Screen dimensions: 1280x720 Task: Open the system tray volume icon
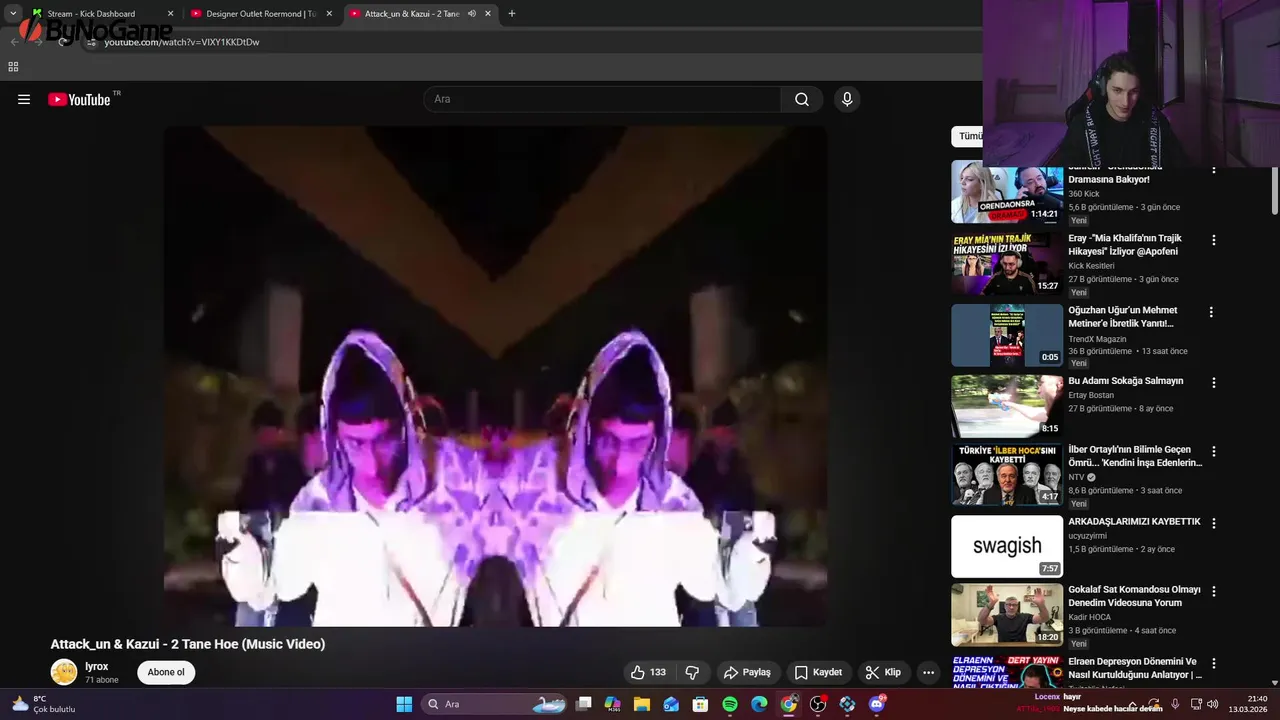(x=1213, y=704)
